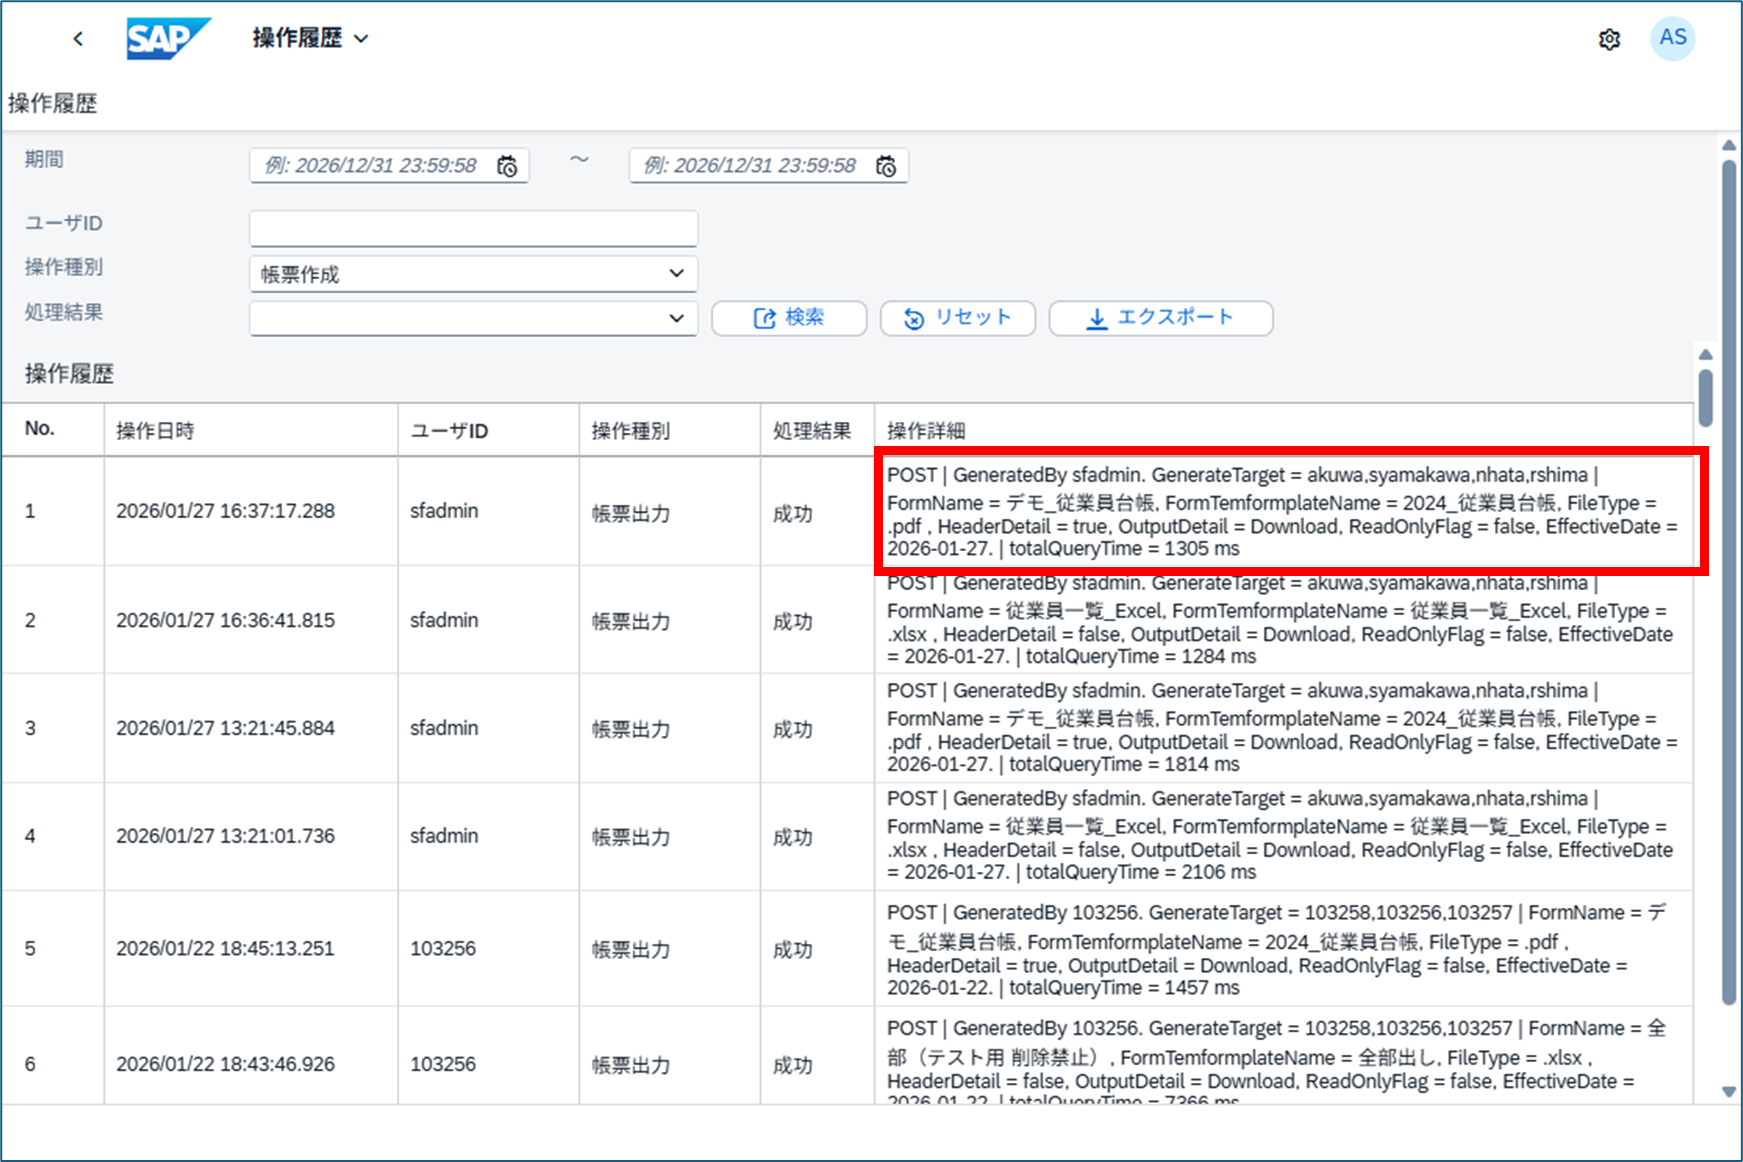The image size is (1743, 1162).
Task: Click the 操作日時 column header
Action: pyautogui.click(x=155, y=431)
